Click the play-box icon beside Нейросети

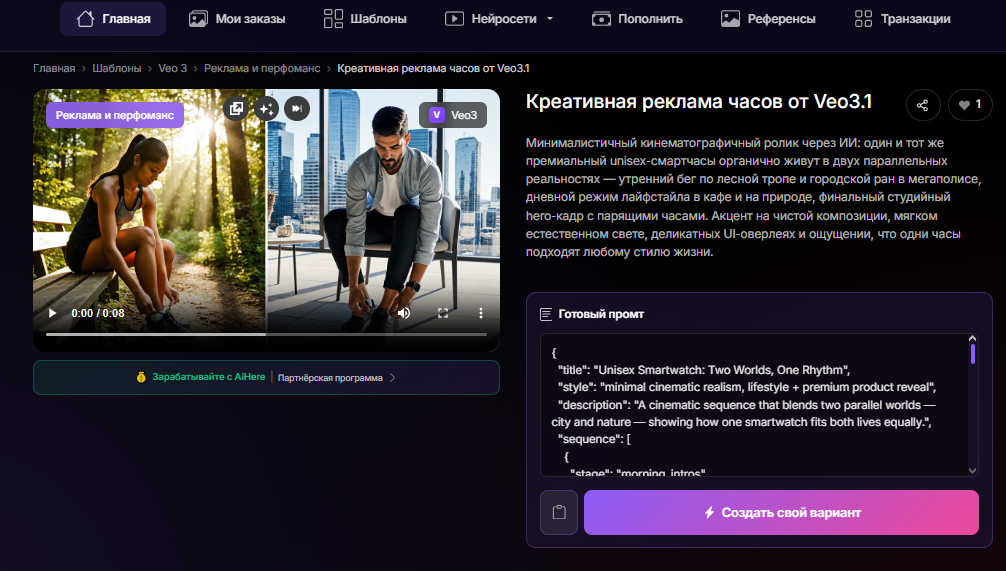[x=454, y=19]
